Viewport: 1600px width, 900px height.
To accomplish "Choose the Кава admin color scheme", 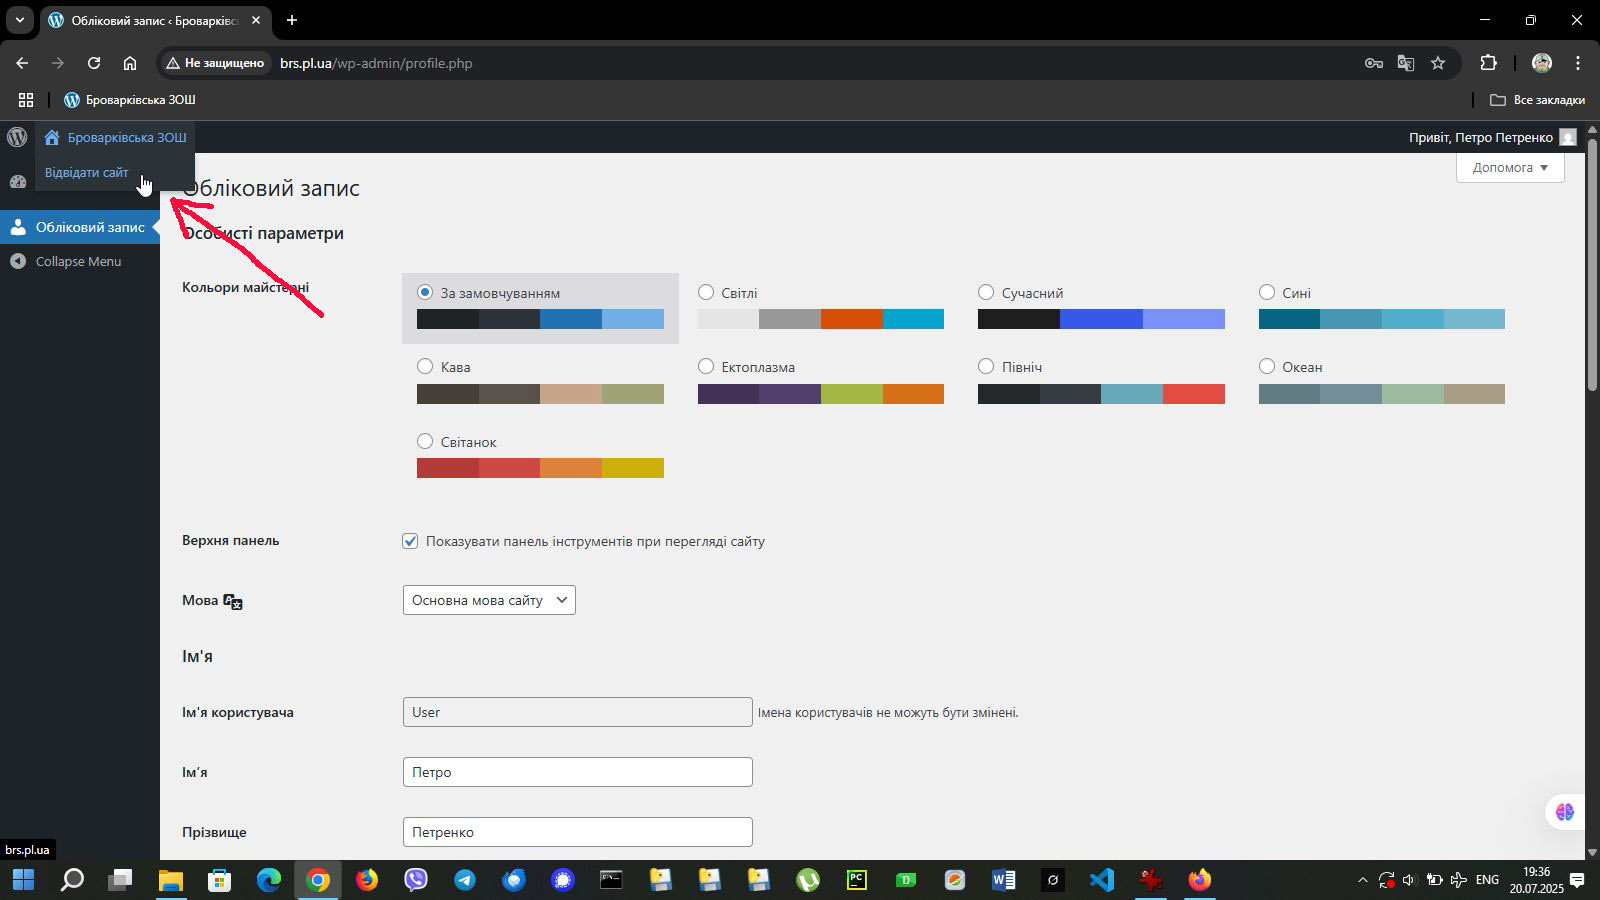I will click(425, 366).
